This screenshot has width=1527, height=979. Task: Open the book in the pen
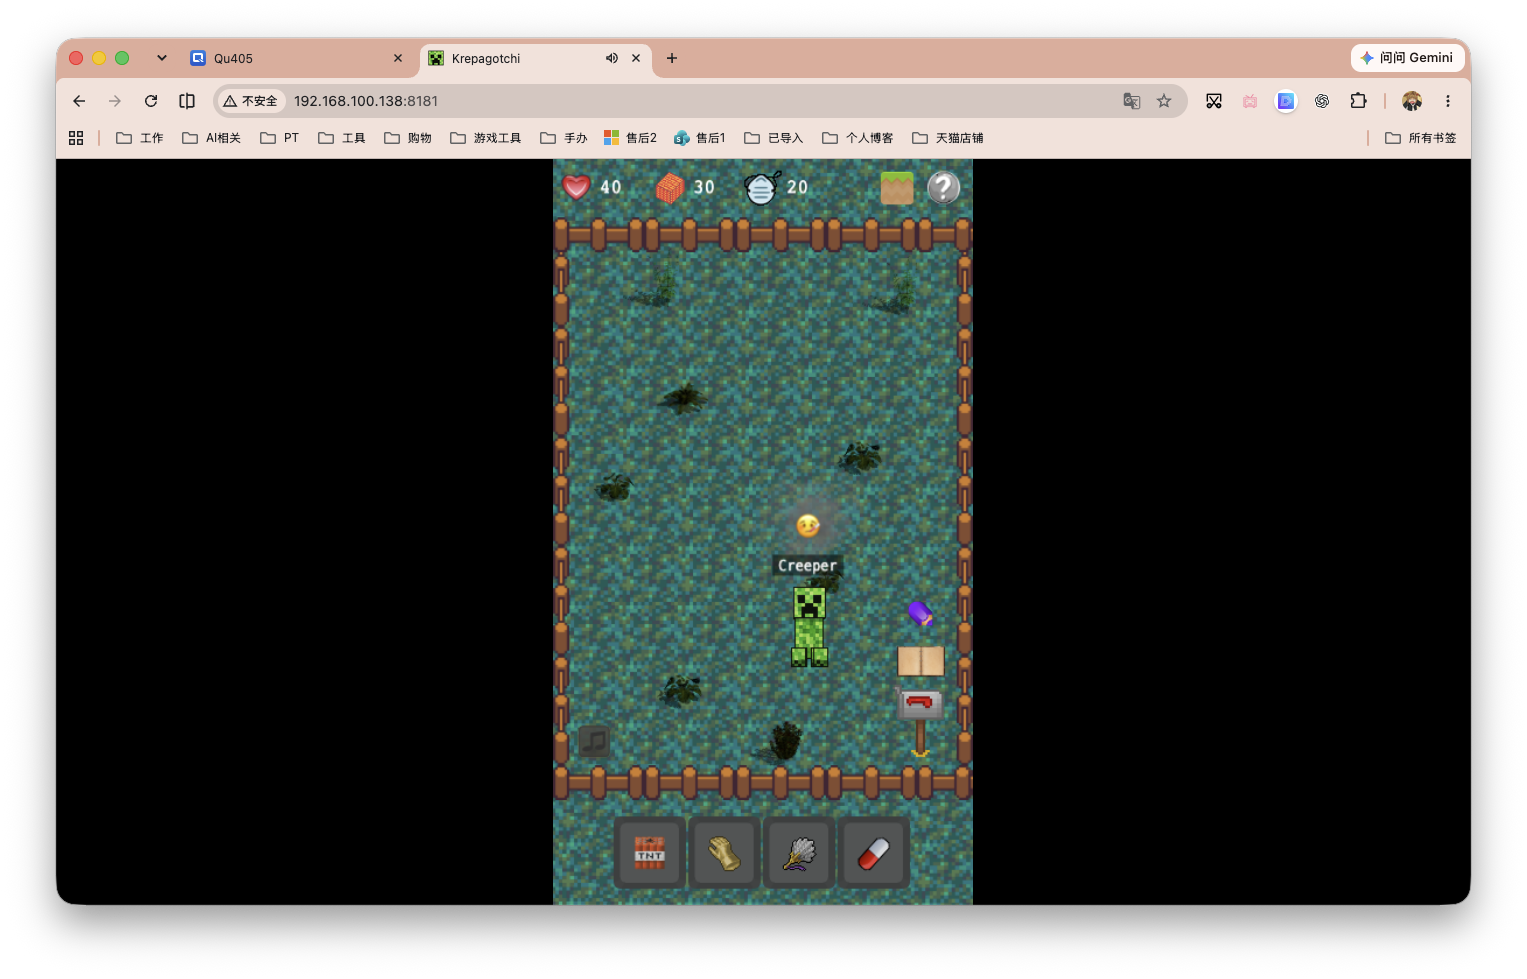click(921, 661)
